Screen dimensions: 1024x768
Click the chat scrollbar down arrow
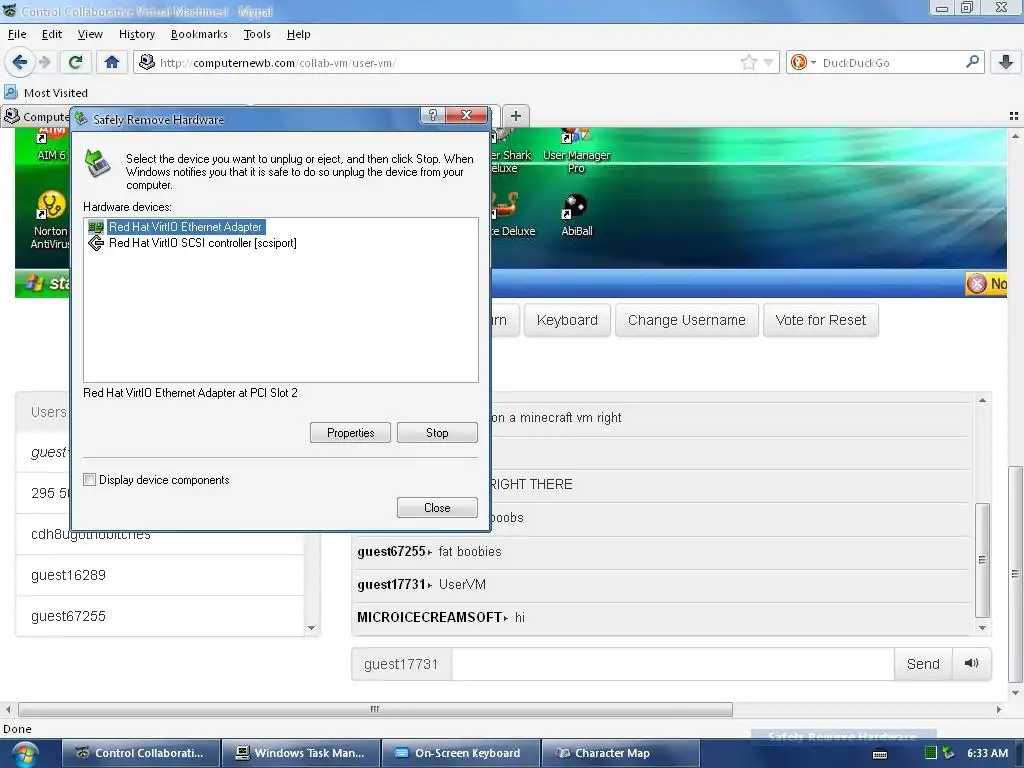click(x=982, y=628)
